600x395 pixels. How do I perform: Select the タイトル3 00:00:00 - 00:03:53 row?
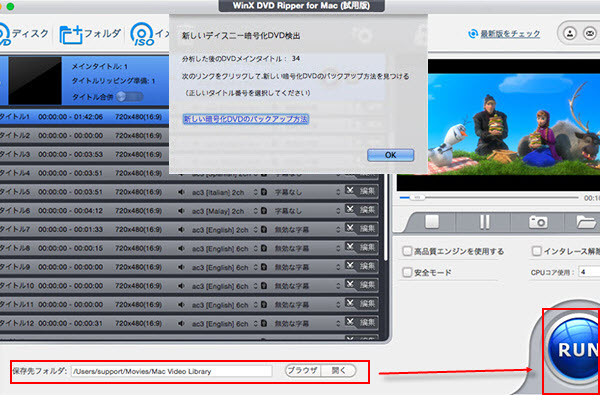point(85,154)
